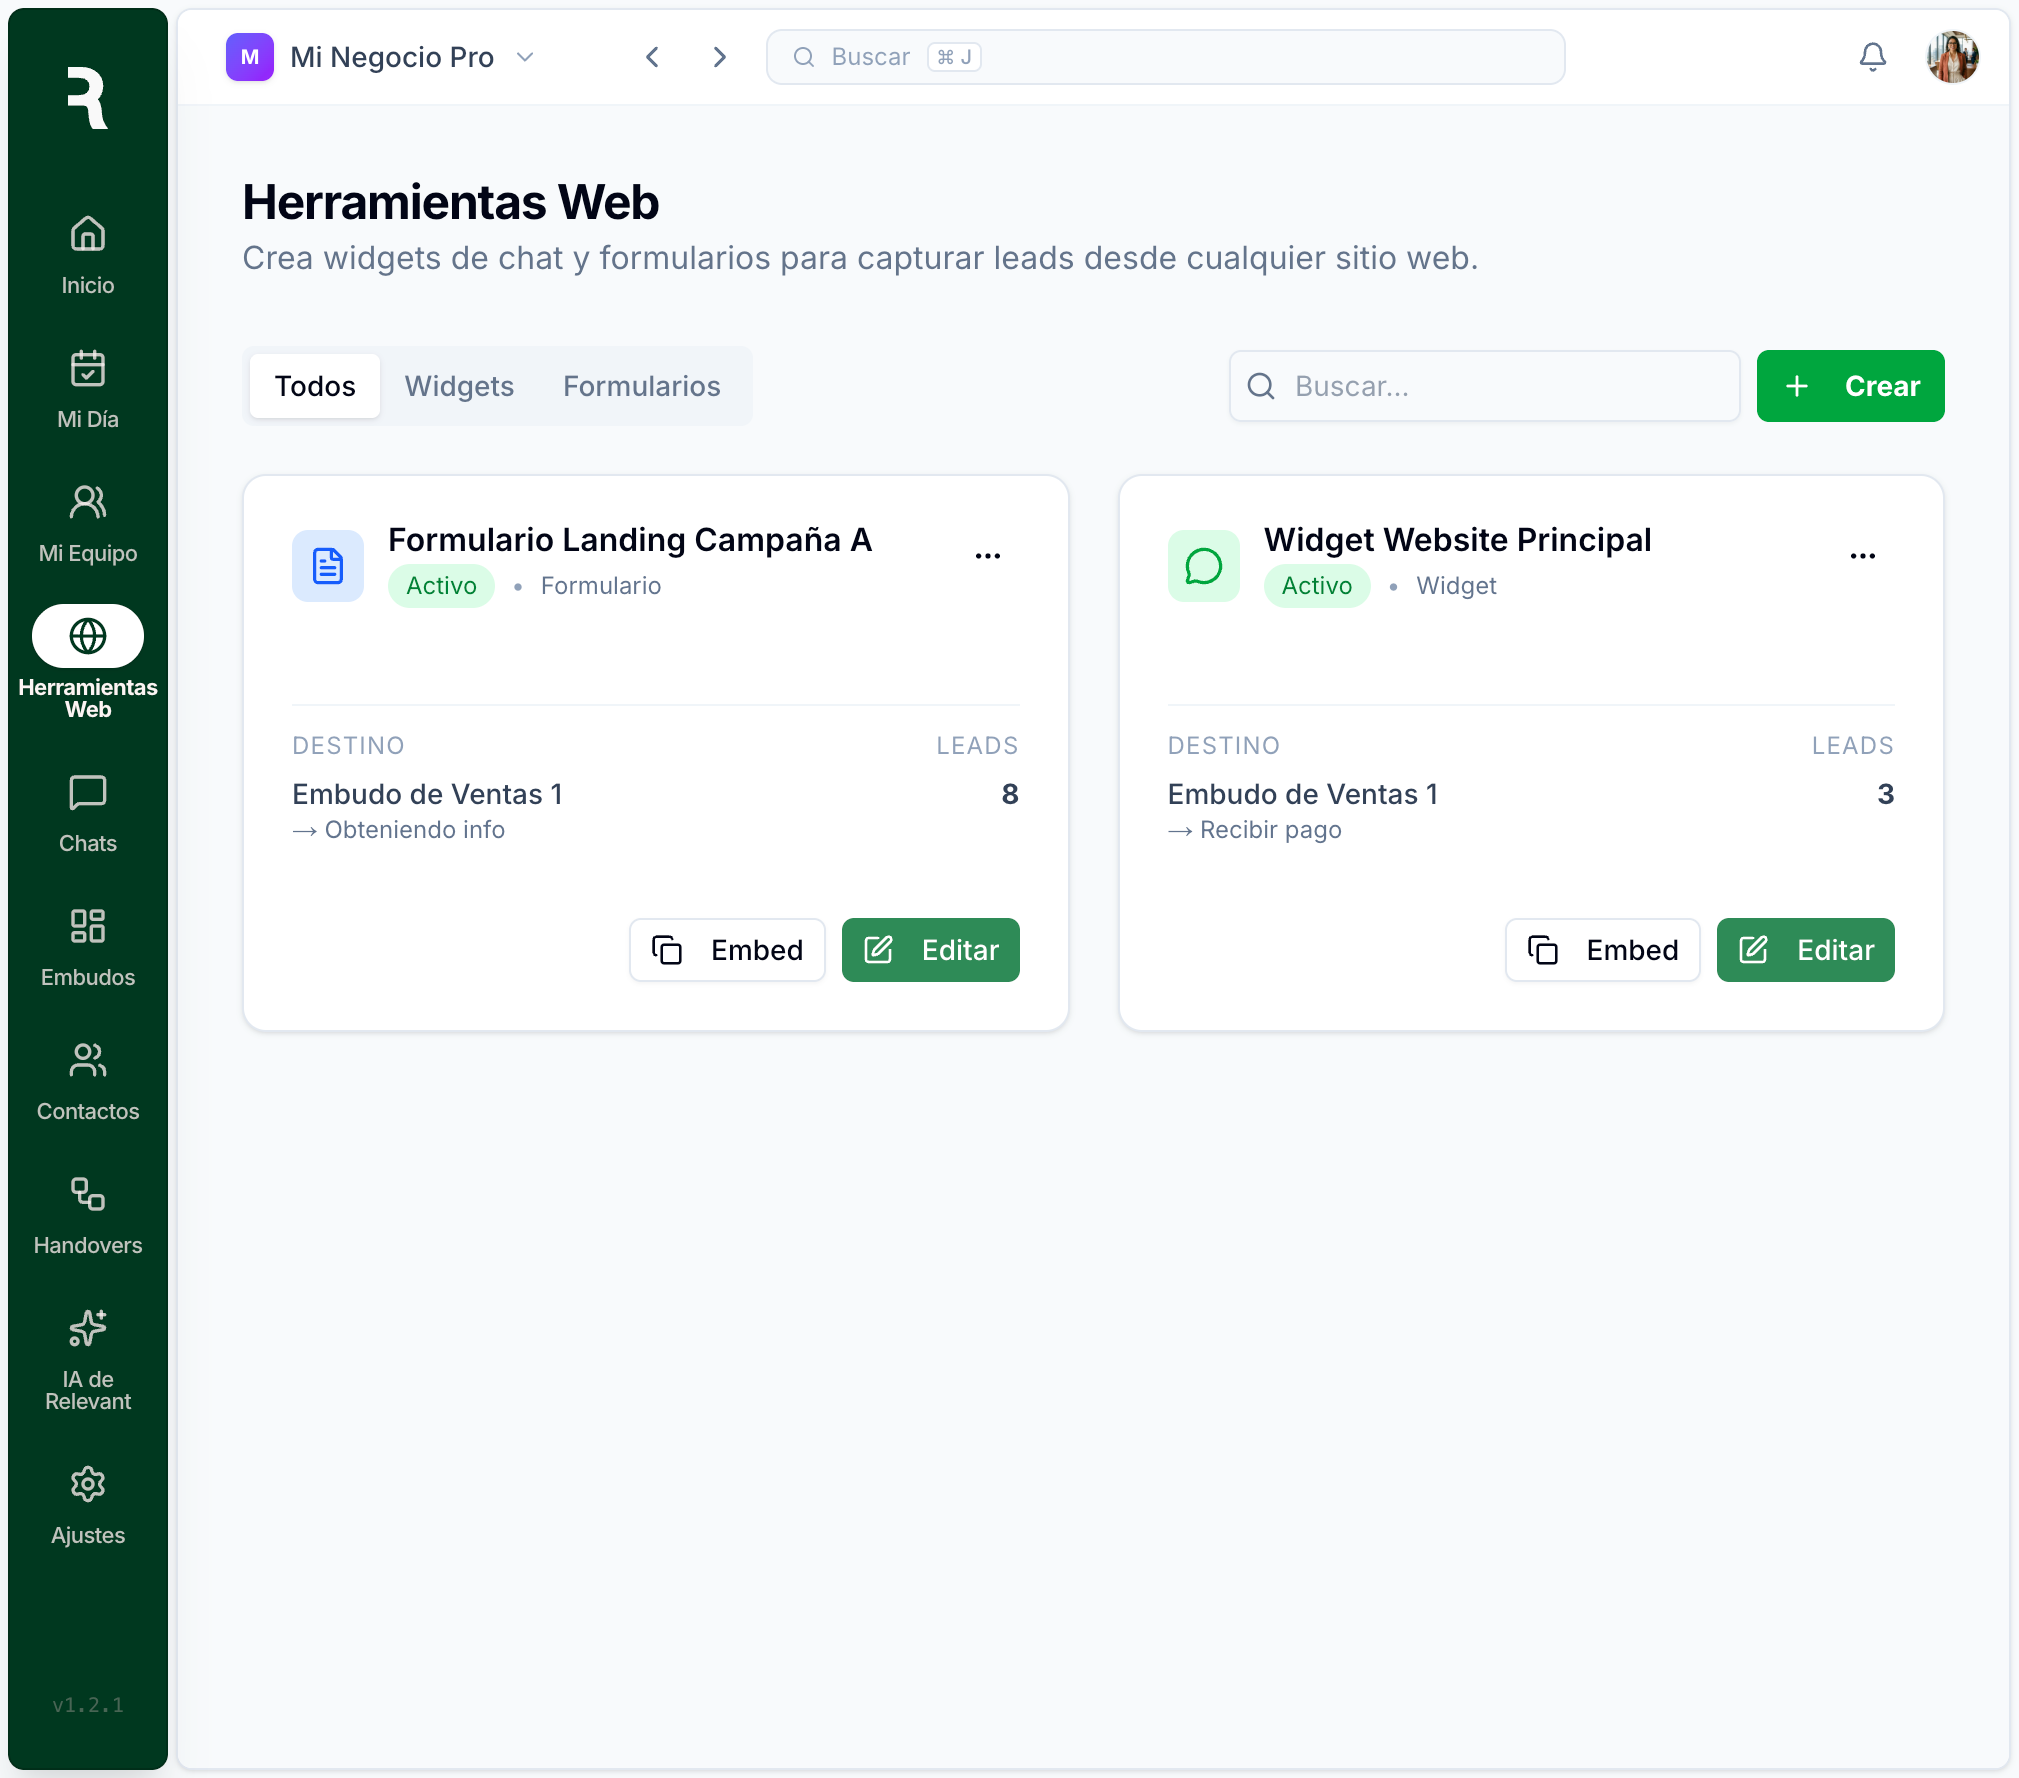The width and height of the screenshot is (2019, 1778).
Task: Click Editar on Widget Website Principal
Action: 1804,950
